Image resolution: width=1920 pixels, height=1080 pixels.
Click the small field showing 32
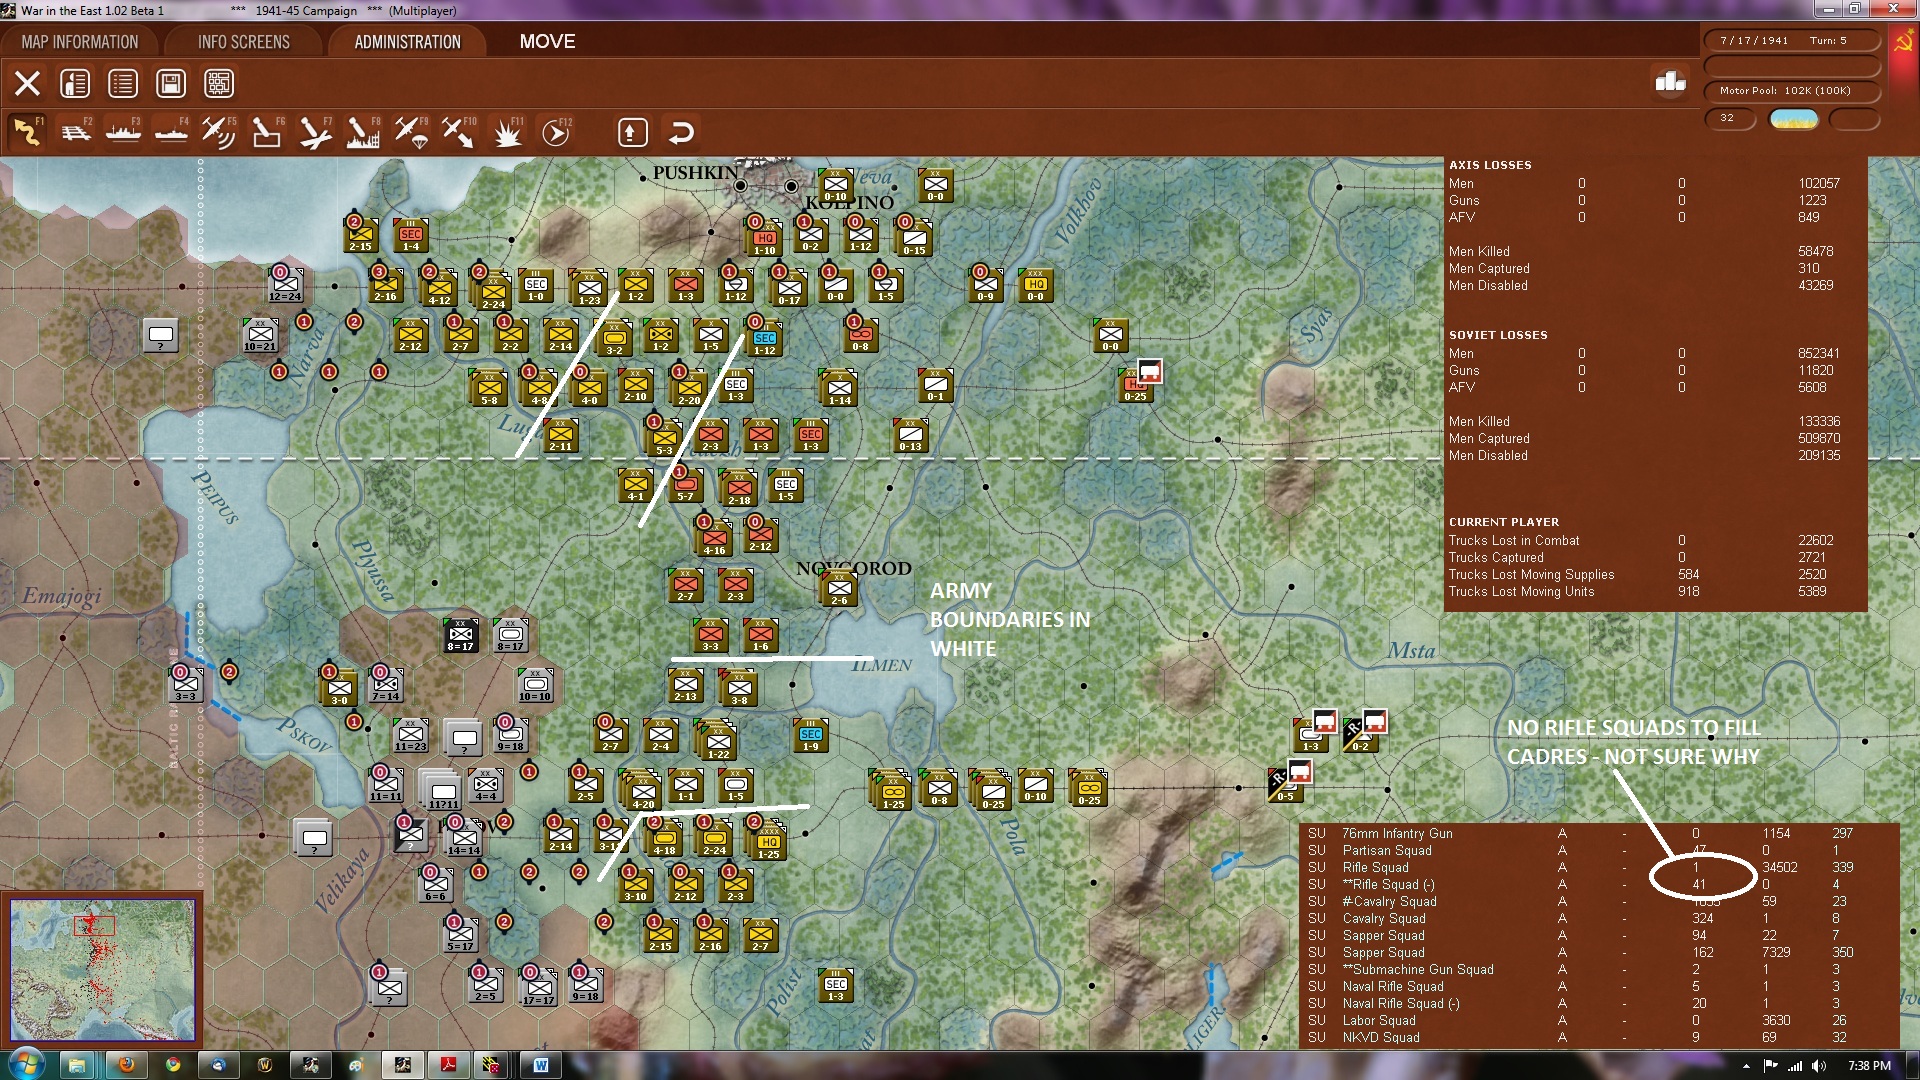point(1729,118)
